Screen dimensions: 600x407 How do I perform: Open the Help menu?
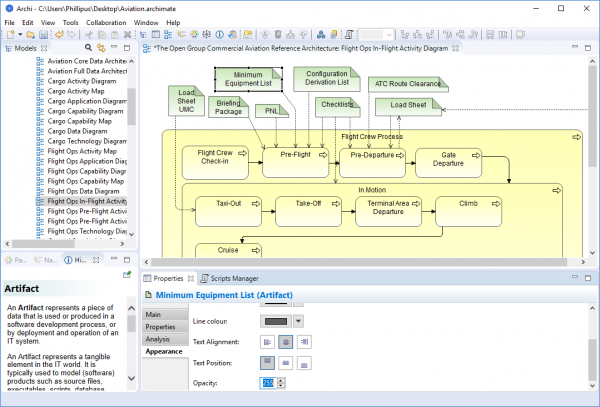(173, 23)
